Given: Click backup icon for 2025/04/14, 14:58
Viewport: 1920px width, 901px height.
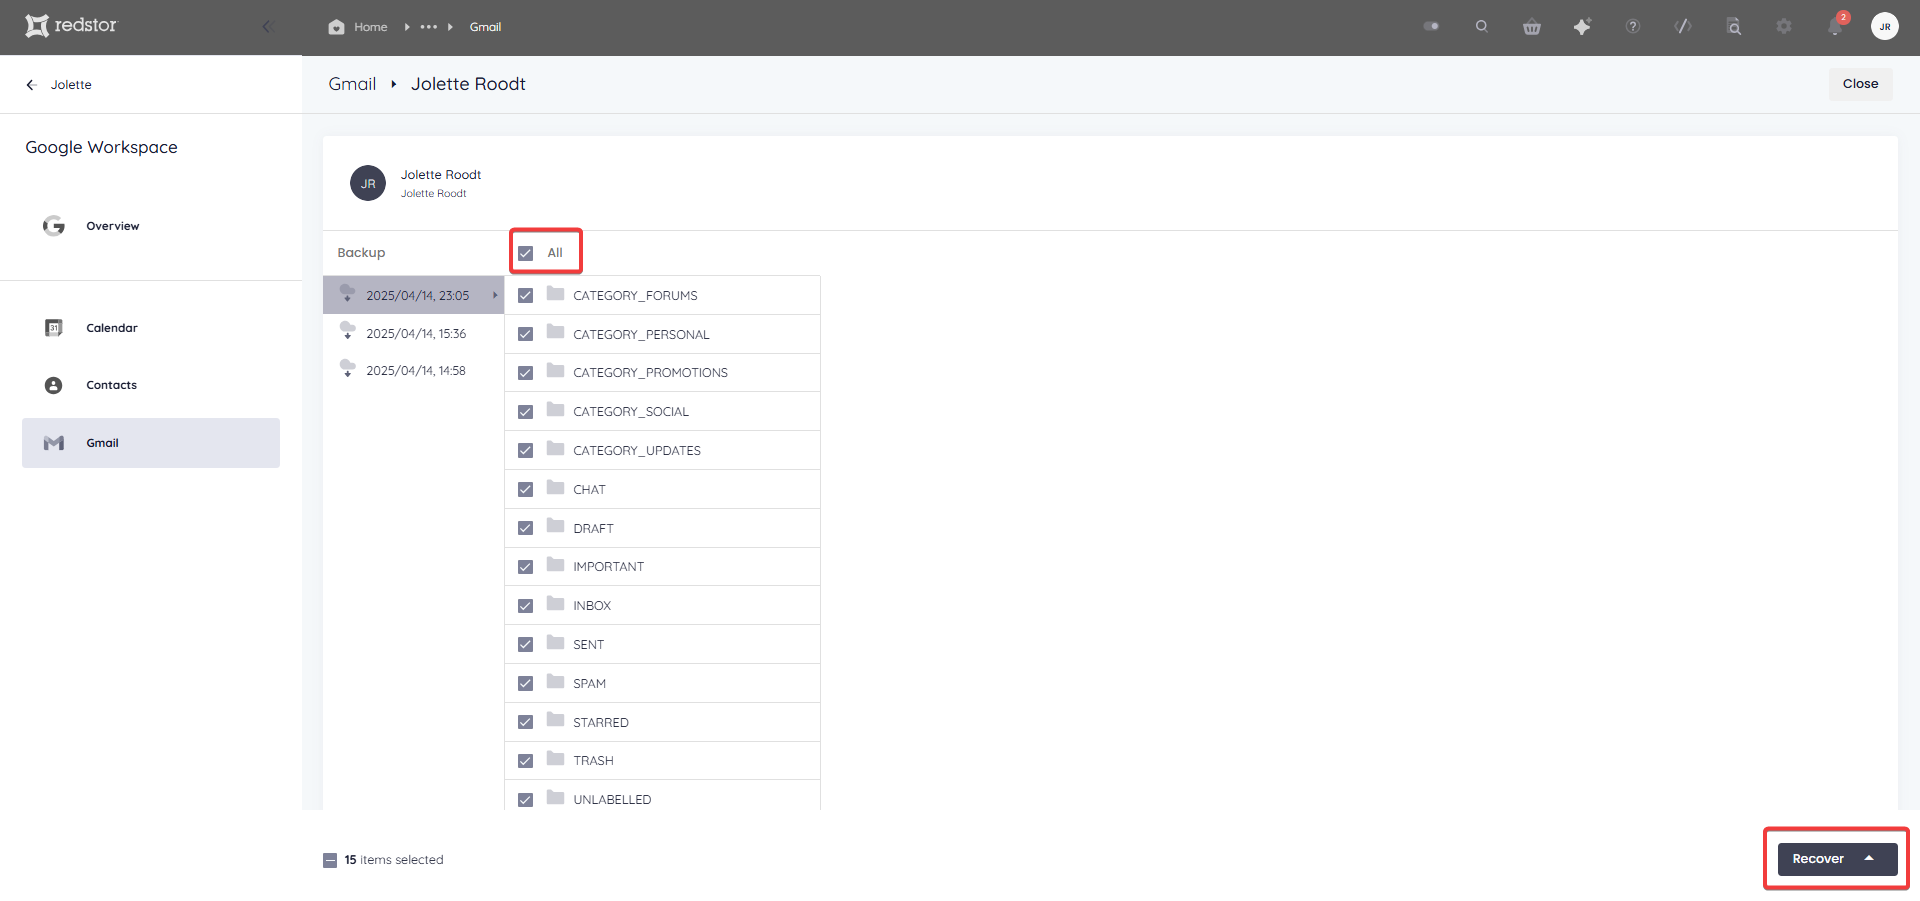Looking at the screenshot, I should tap(348, 368).
